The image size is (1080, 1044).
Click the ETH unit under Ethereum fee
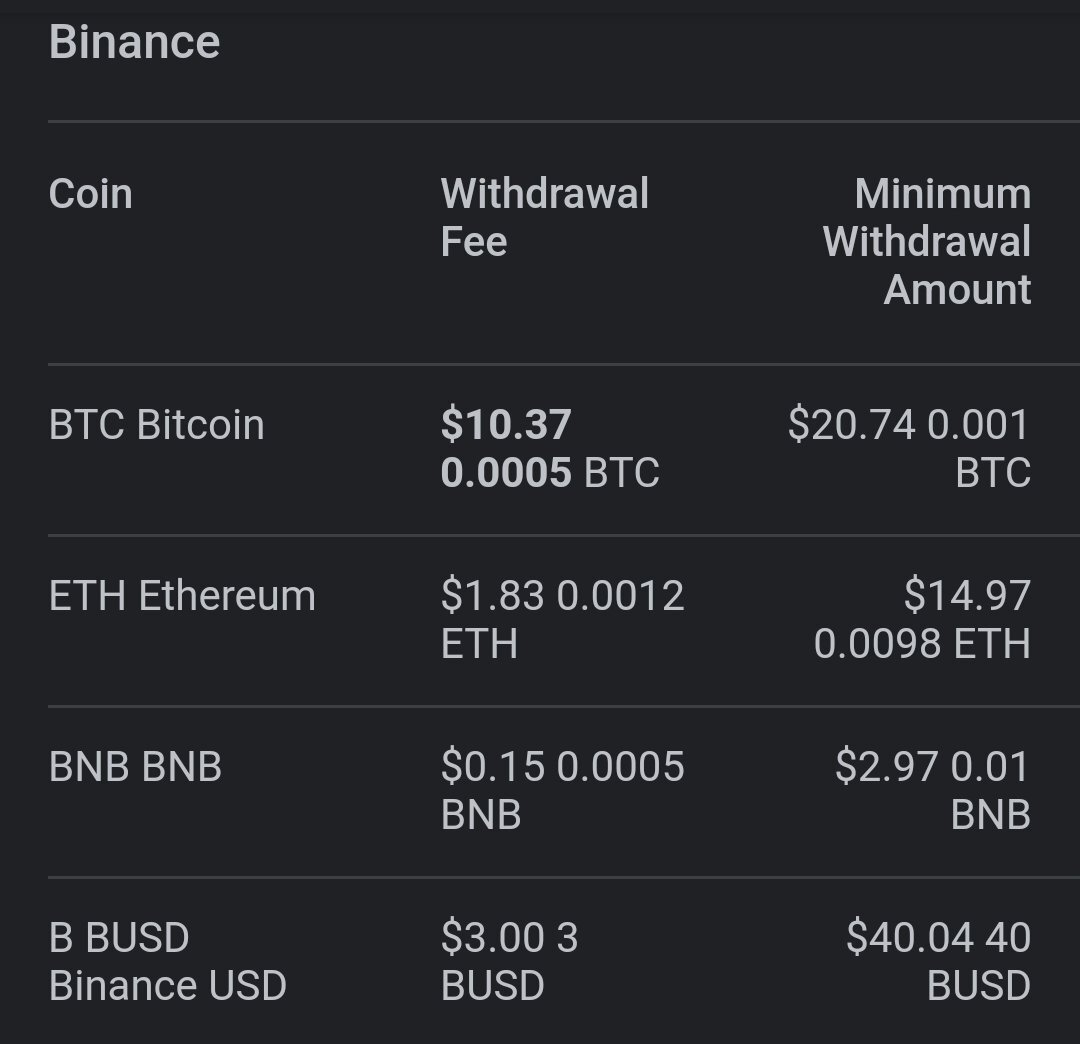(479, 644)
